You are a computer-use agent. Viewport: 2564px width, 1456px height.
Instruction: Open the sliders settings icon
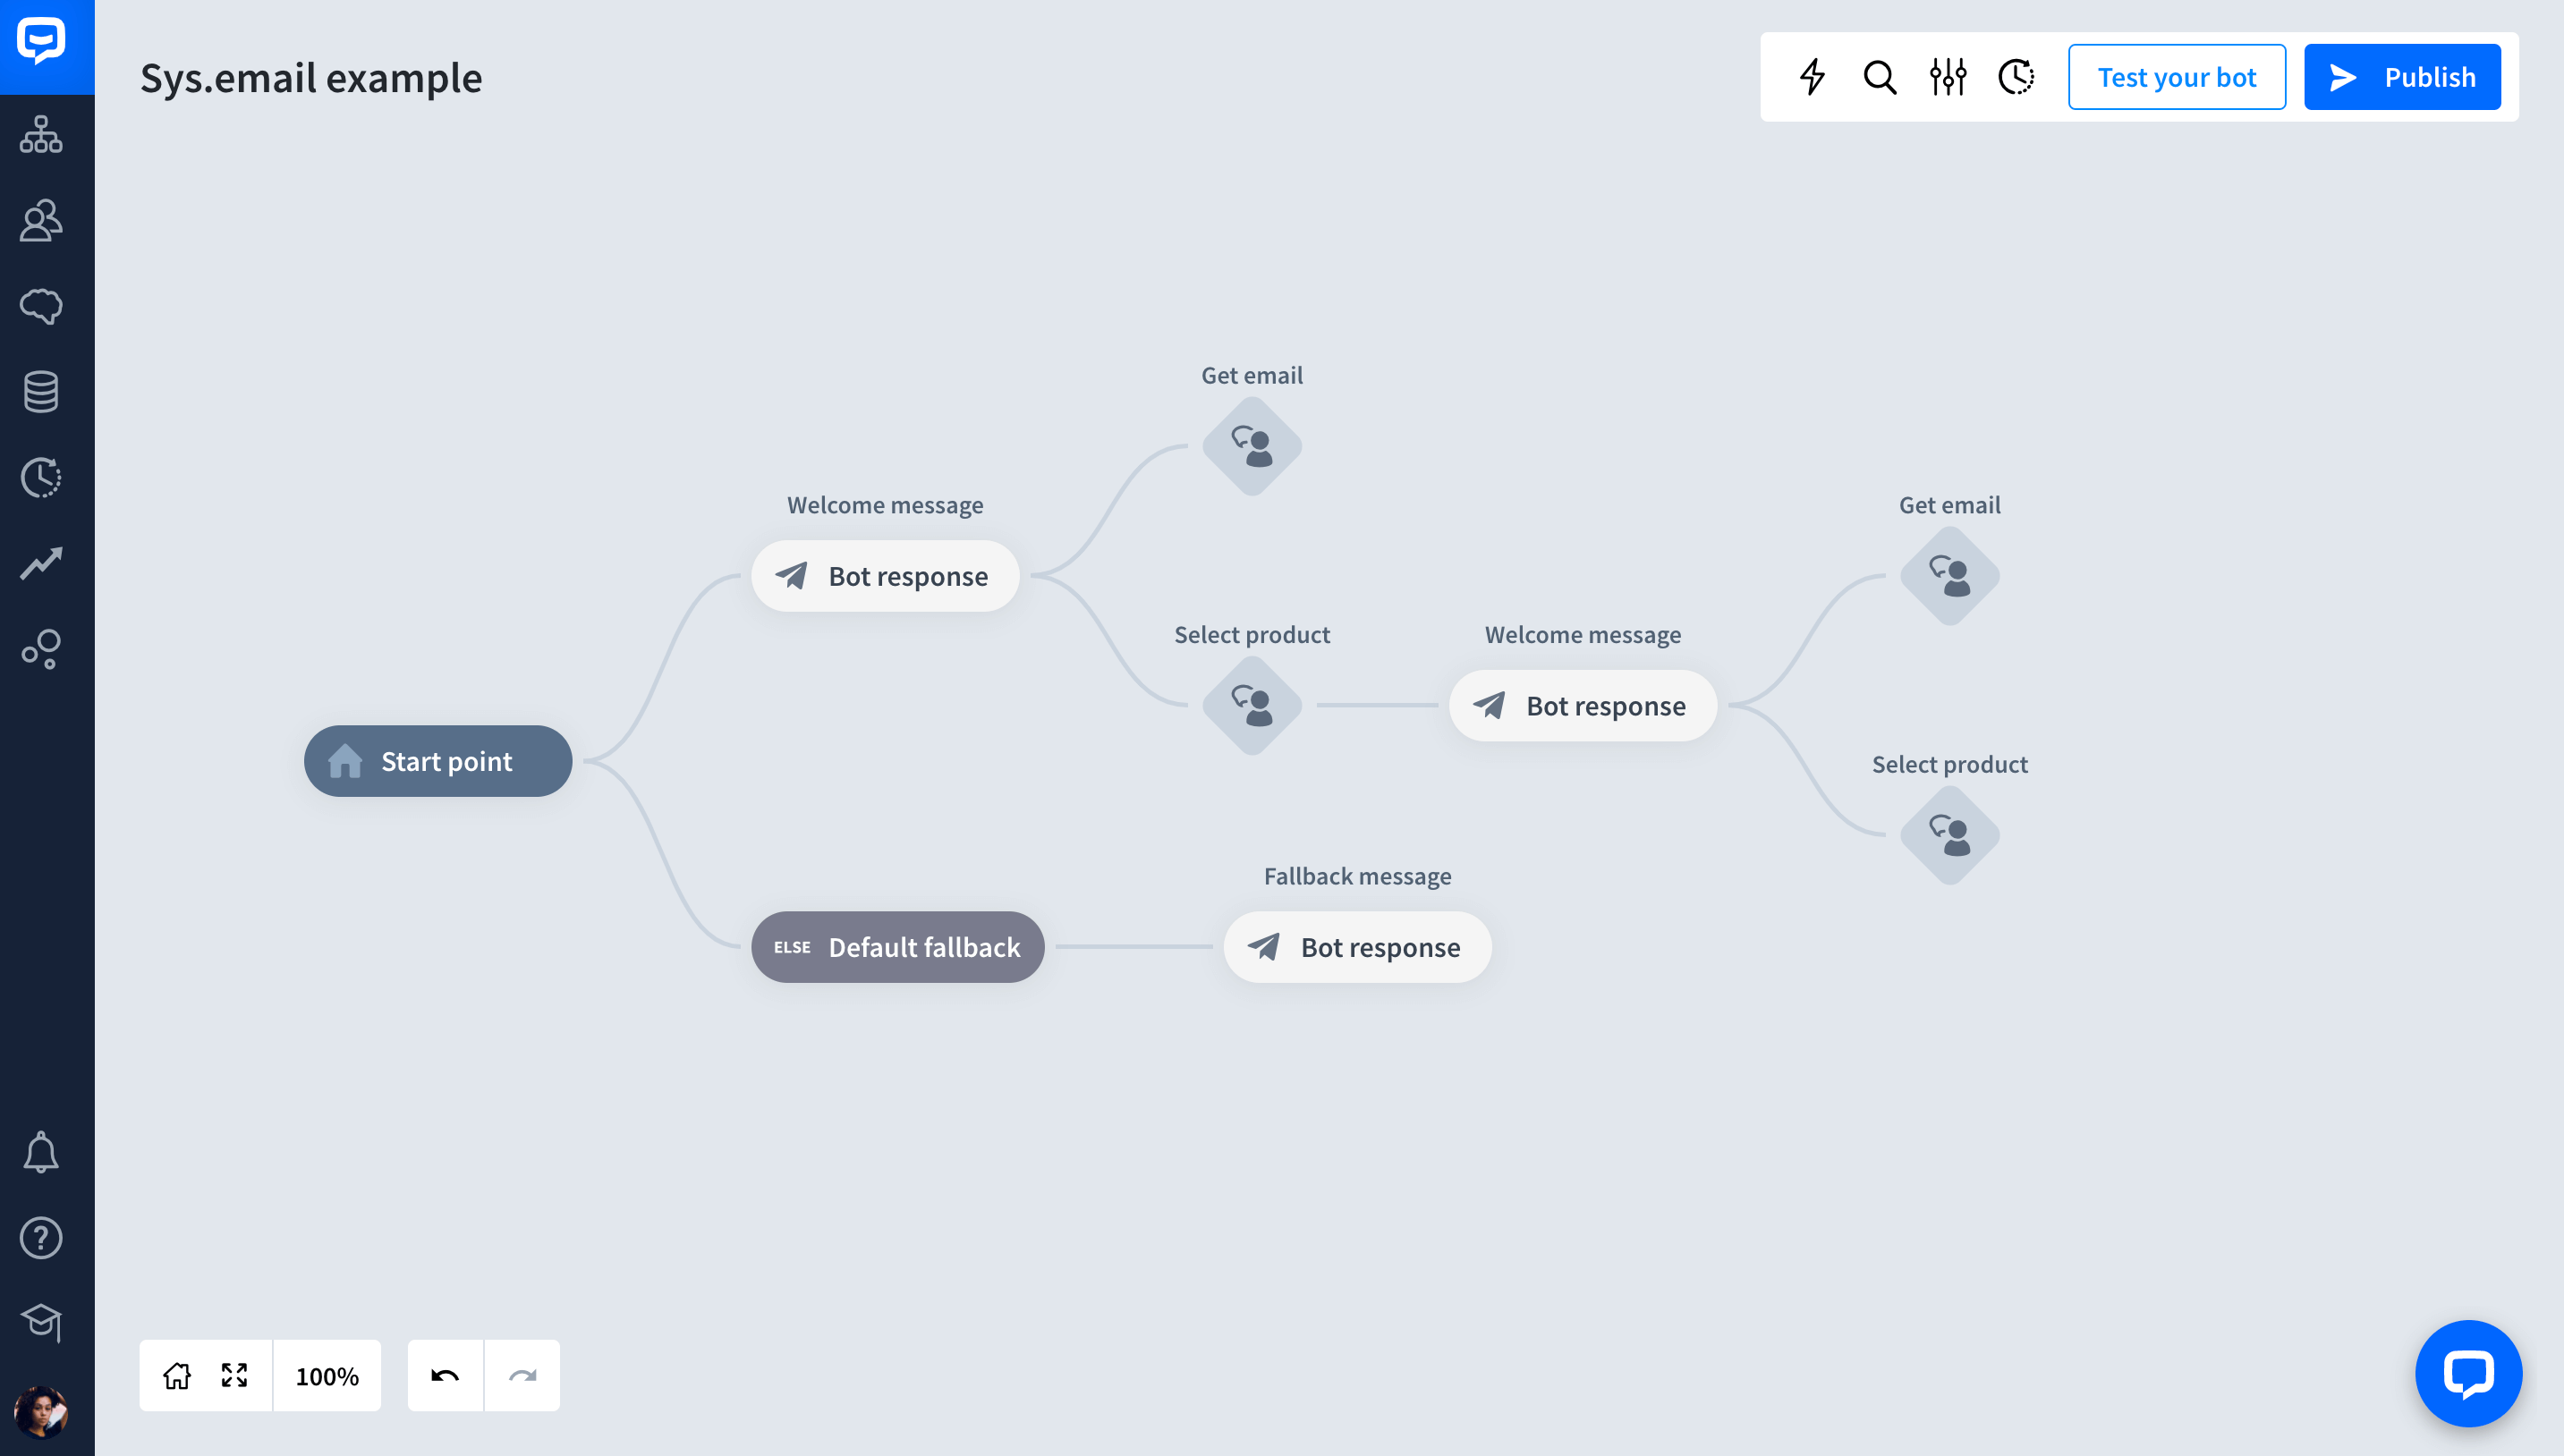[1948, 77]
